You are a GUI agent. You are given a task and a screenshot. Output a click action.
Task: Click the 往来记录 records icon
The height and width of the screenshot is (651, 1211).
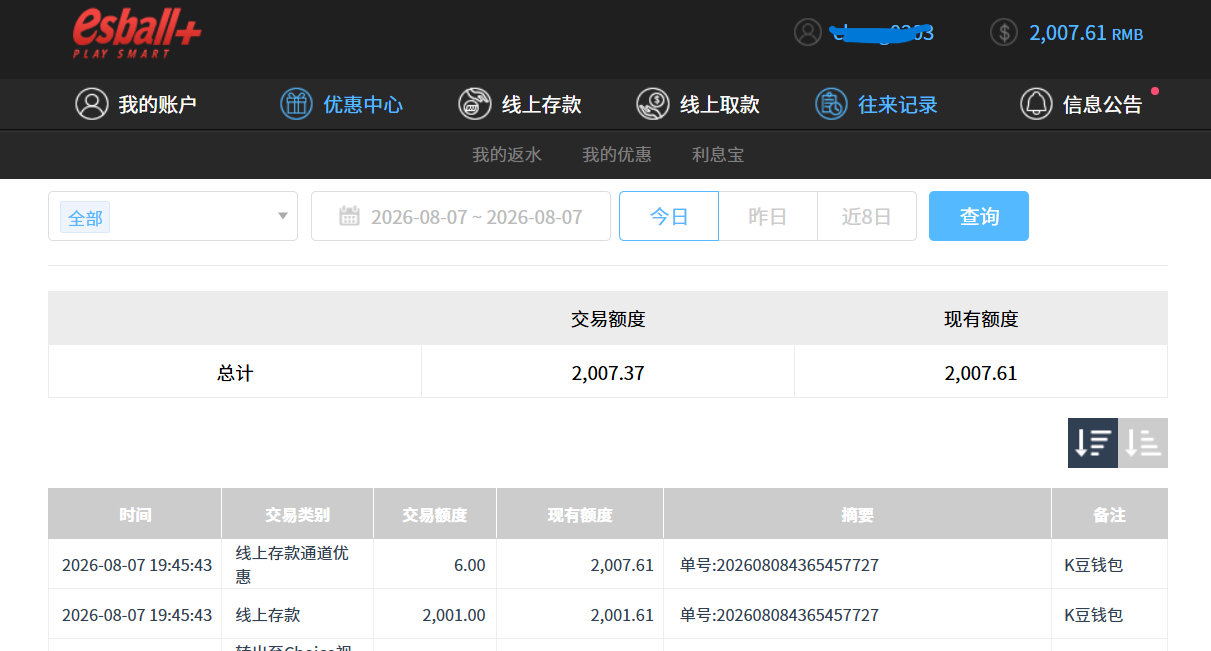tap(831, 104)
